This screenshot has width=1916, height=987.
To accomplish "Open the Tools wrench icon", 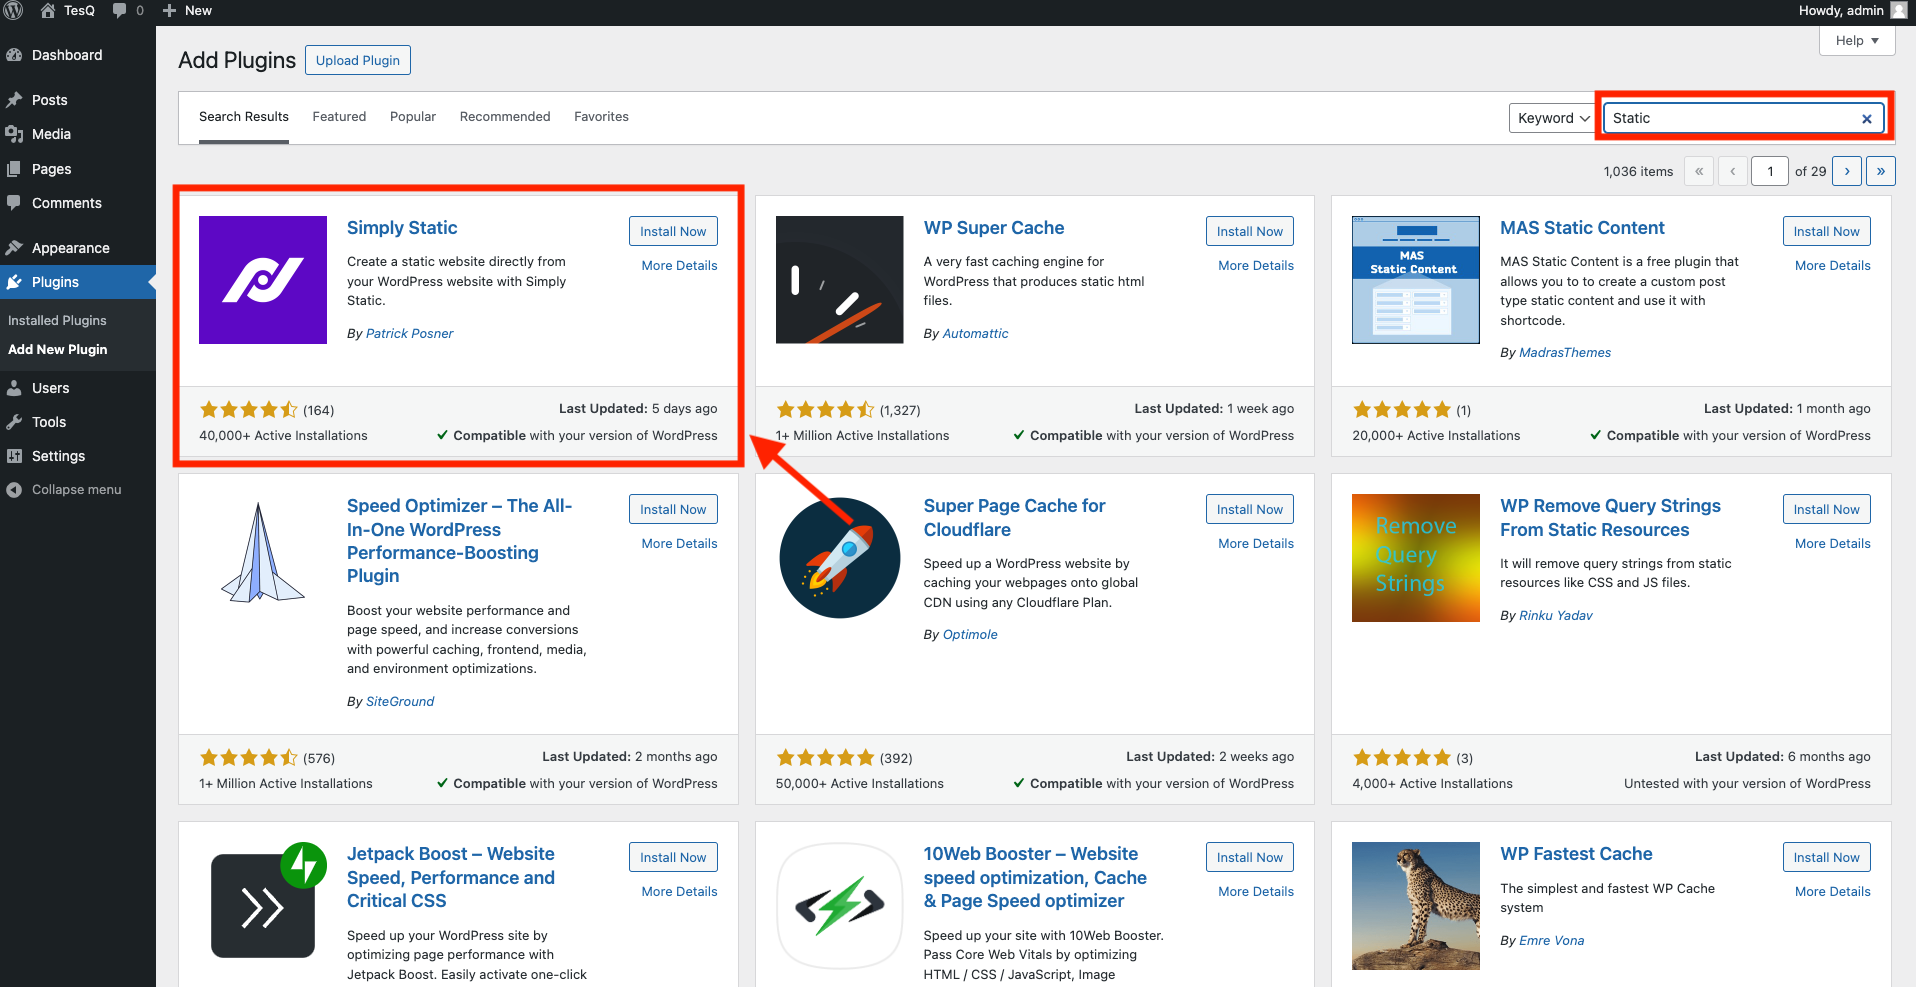I will pos(16,422).
